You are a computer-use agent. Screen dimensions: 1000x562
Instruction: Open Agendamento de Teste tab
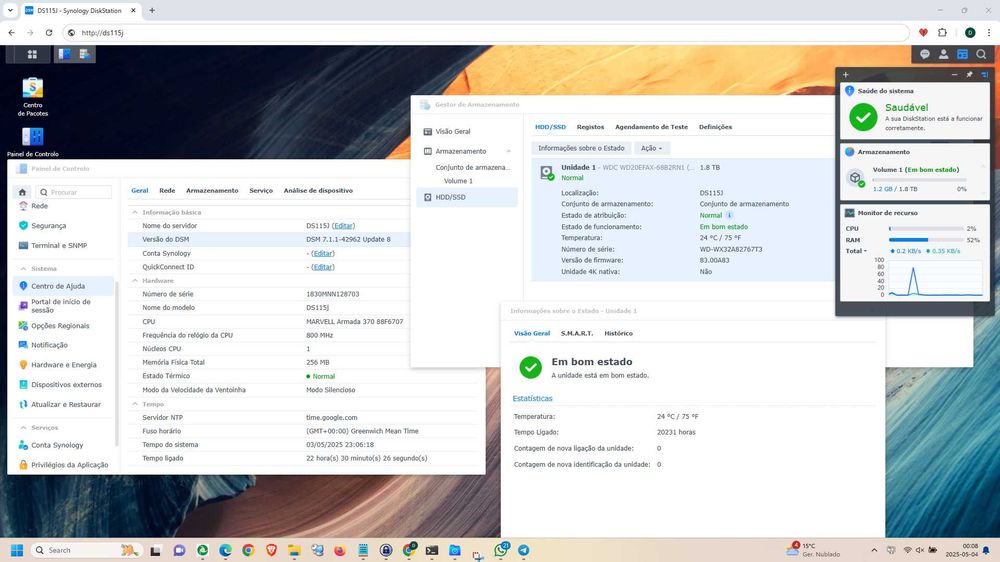pyautogui.click(x=651, y=127)
